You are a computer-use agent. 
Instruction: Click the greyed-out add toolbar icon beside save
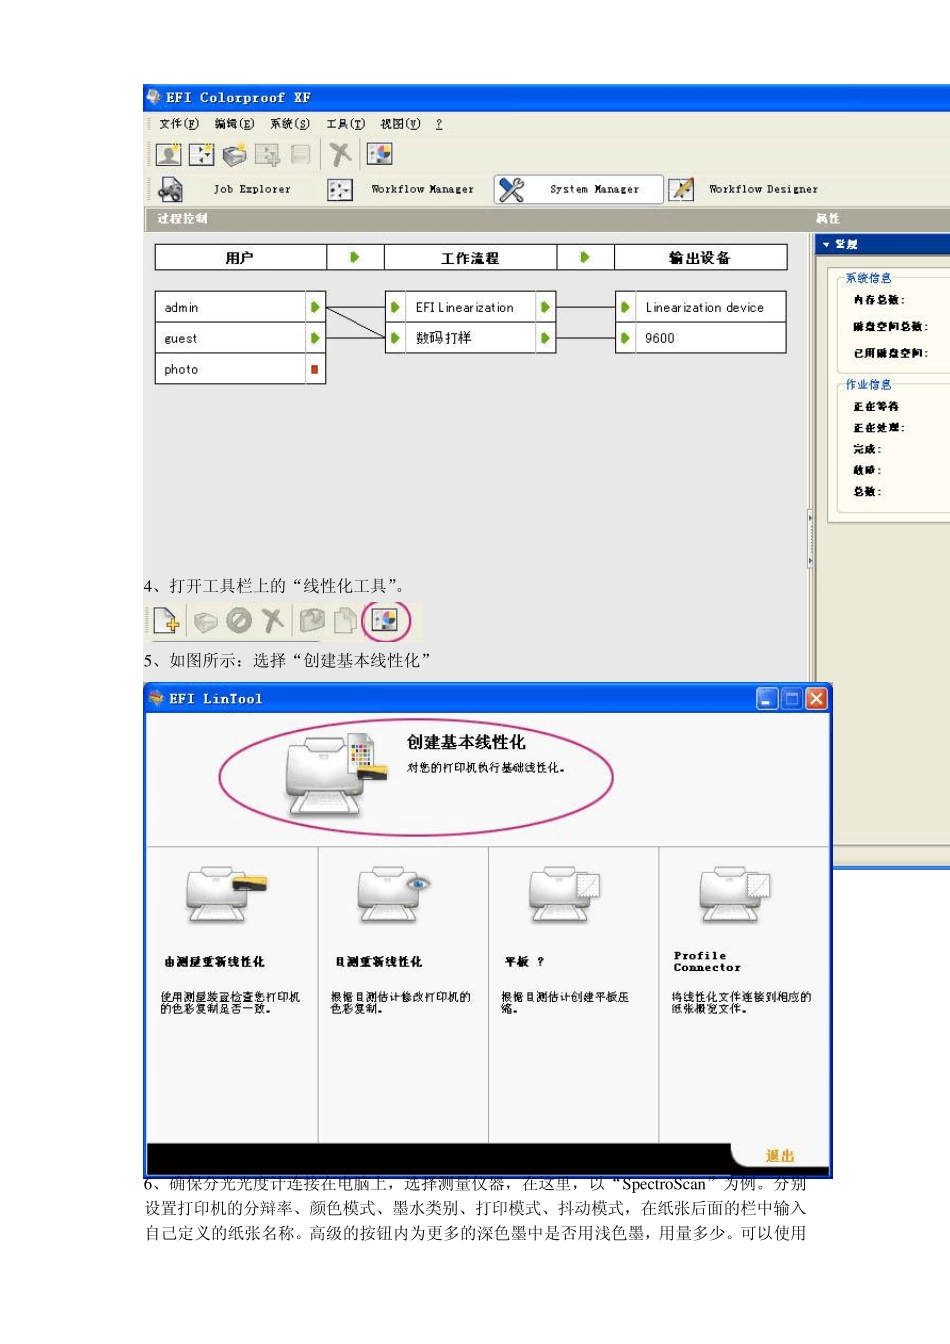[x=267, y=154]
